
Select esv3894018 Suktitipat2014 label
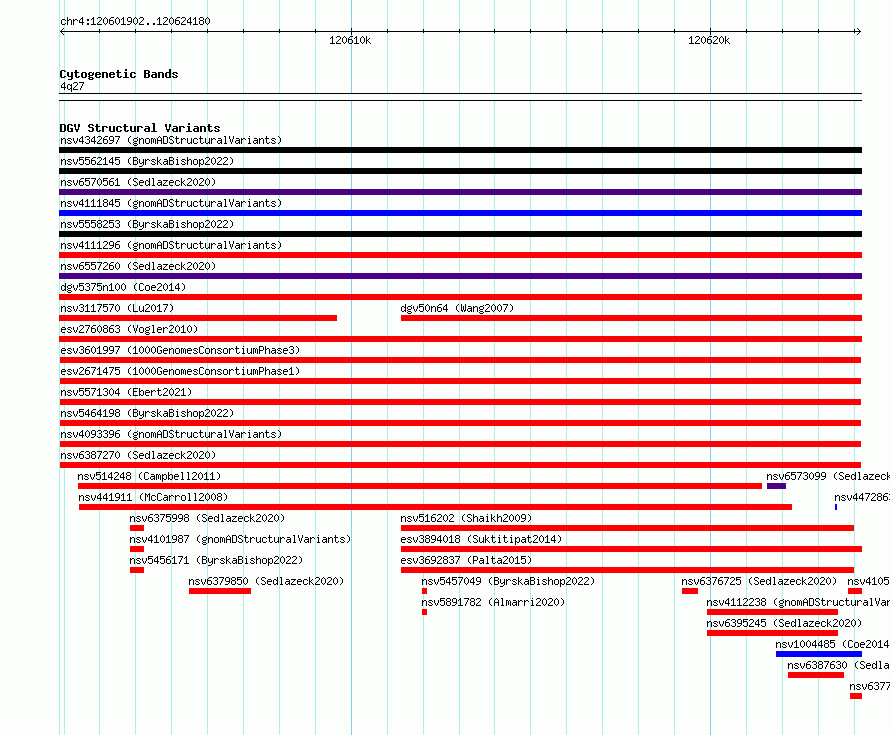click(x=481, y=539)
